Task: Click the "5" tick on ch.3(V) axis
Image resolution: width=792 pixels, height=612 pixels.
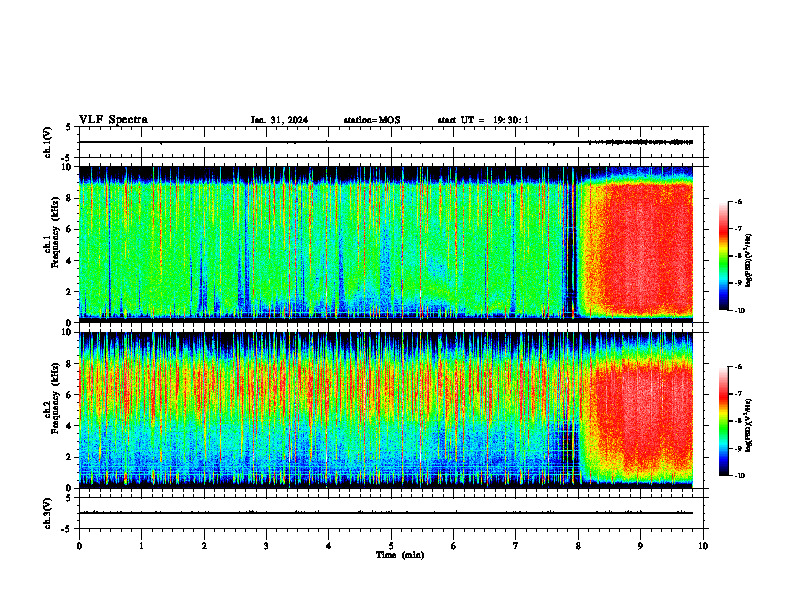Action: pos(70,498)
